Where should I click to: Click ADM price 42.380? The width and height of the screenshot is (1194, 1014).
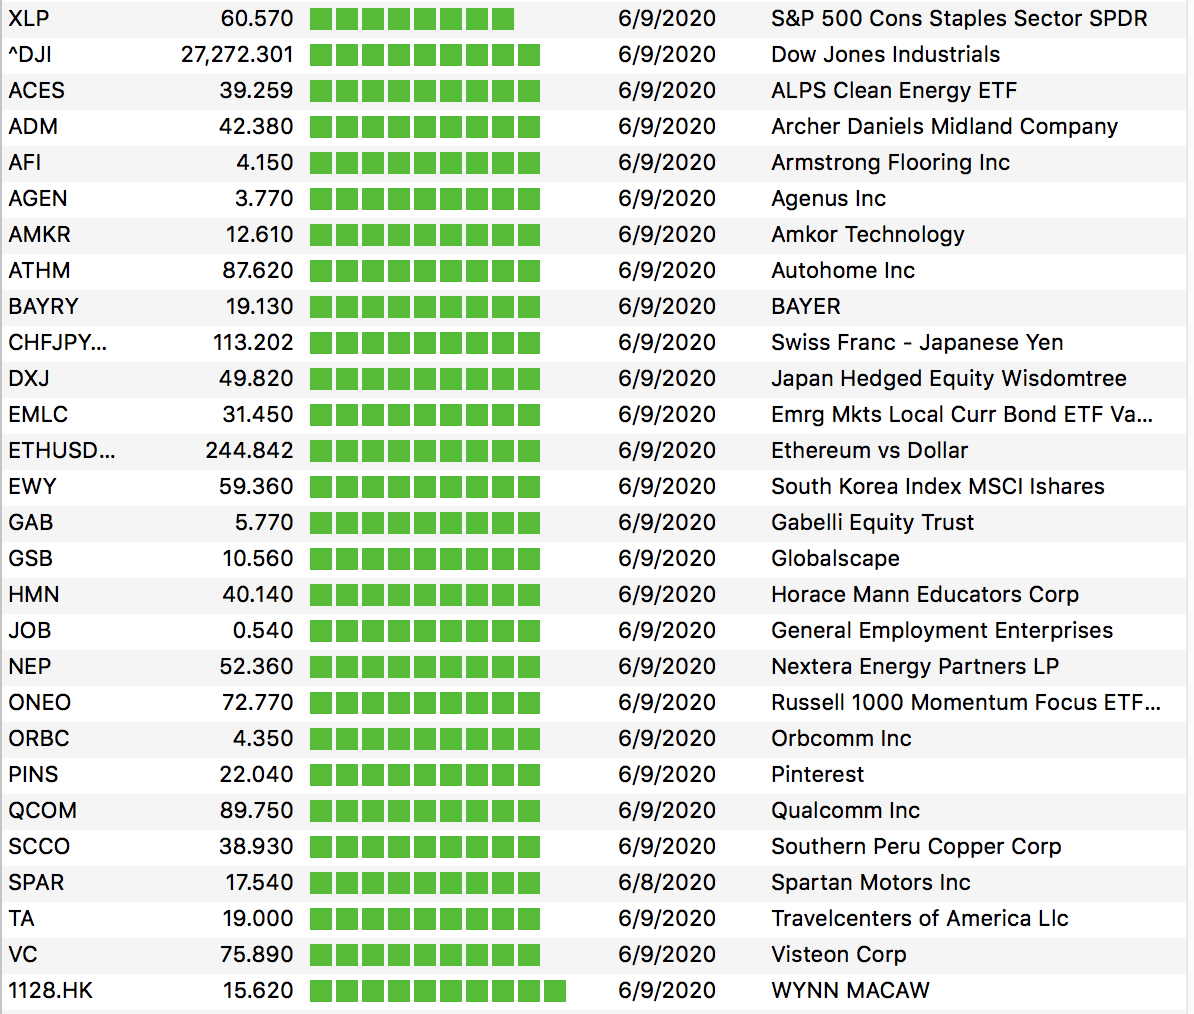point(256,126)
